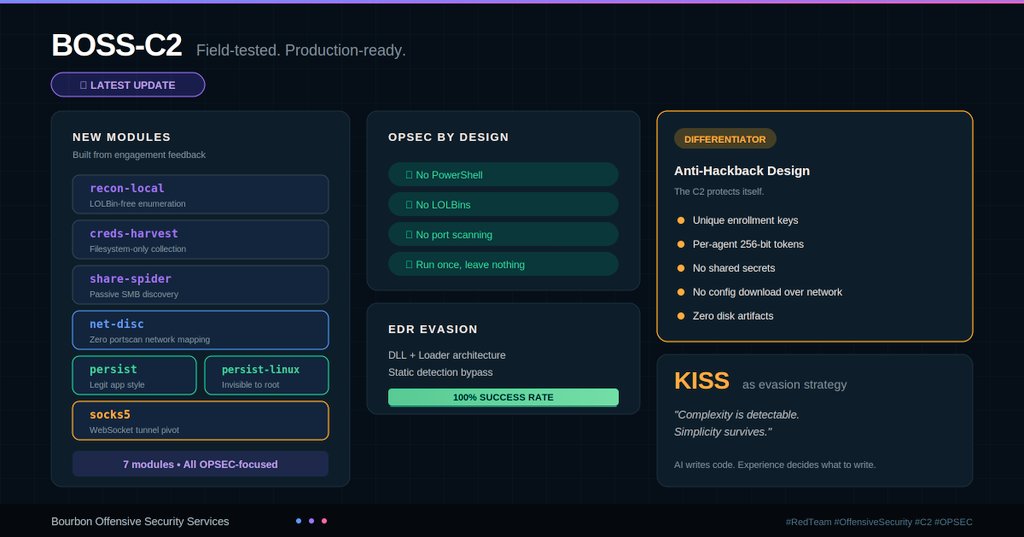Viewport: 1024px width, 537px height.
Task: Click Bourbon Offensive Security Services footer text
Action: pos(140,521)
